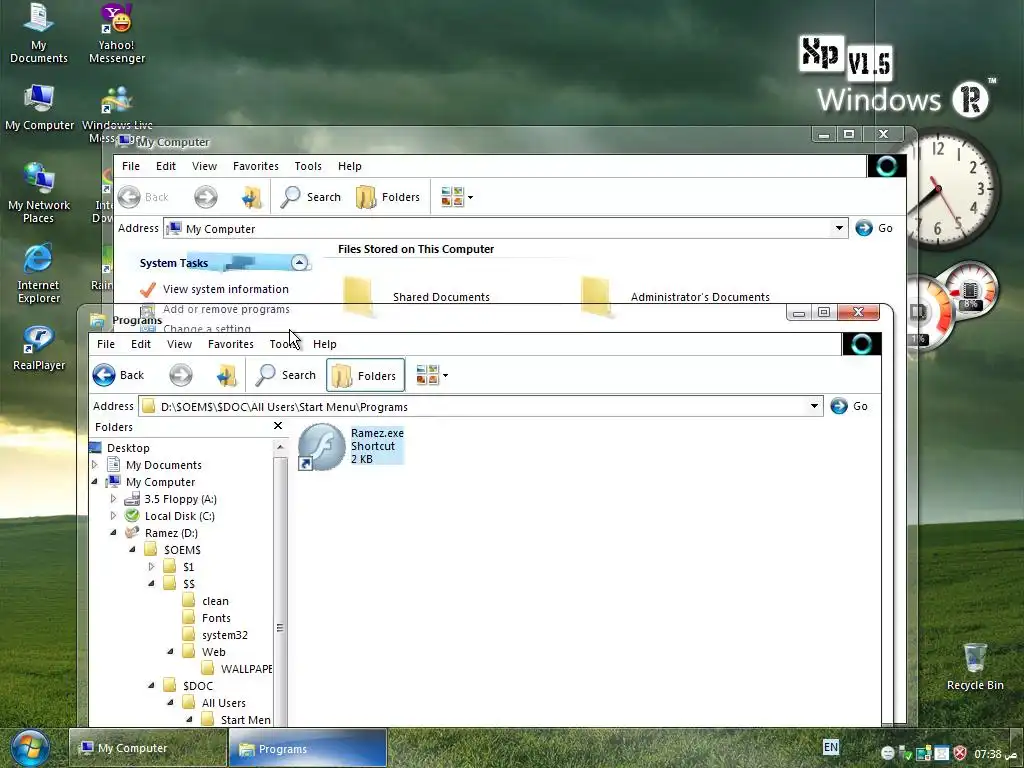Click Back button in Programs window
Viewport: 1024px width, 768px height.
[x=118, y=375]
